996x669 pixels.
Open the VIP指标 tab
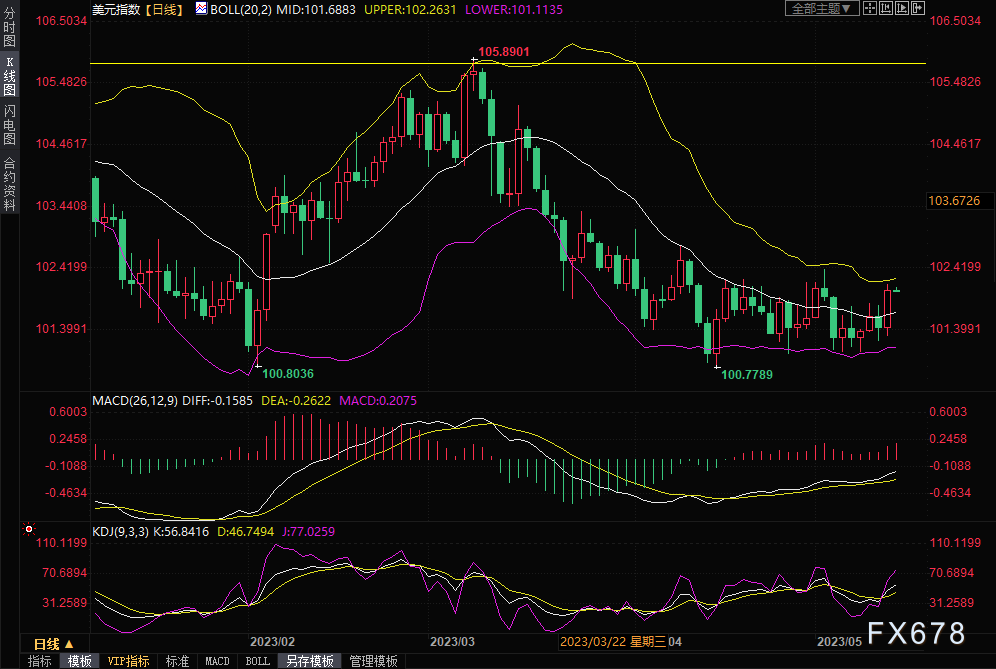[x=128, y=661]
